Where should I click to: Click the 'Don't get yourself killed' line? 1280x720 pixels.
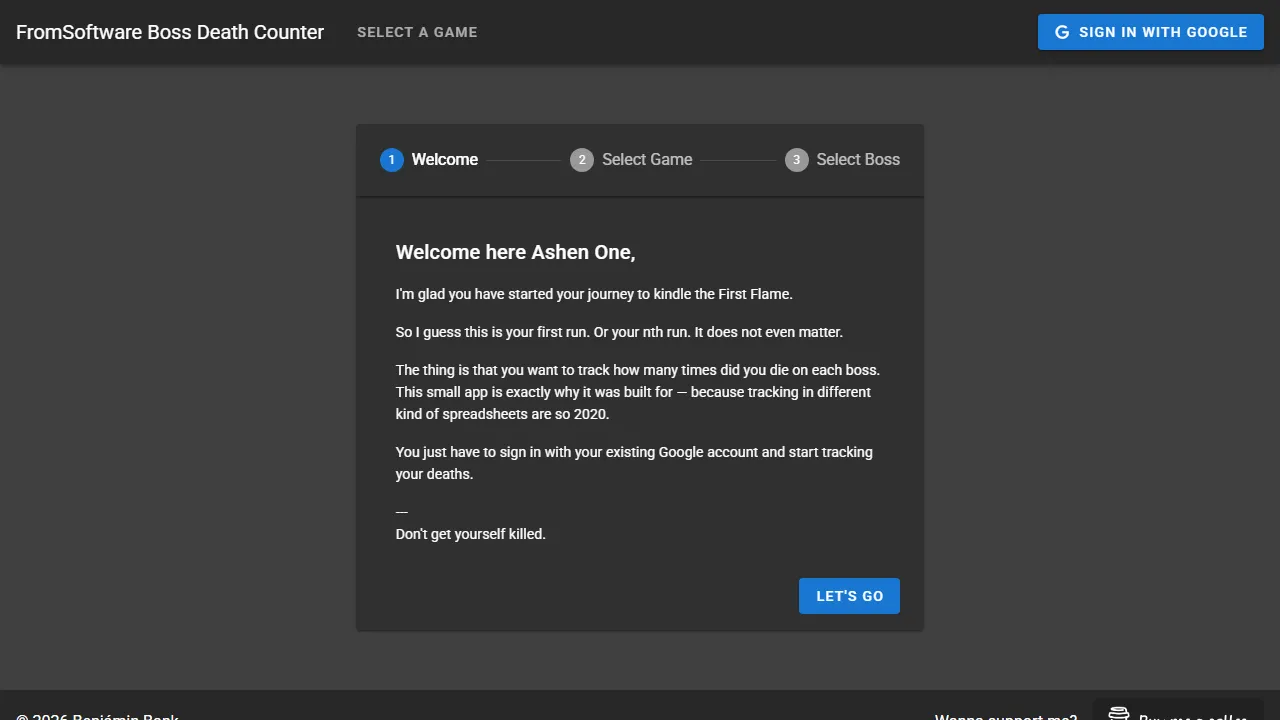tap(470, 534)
